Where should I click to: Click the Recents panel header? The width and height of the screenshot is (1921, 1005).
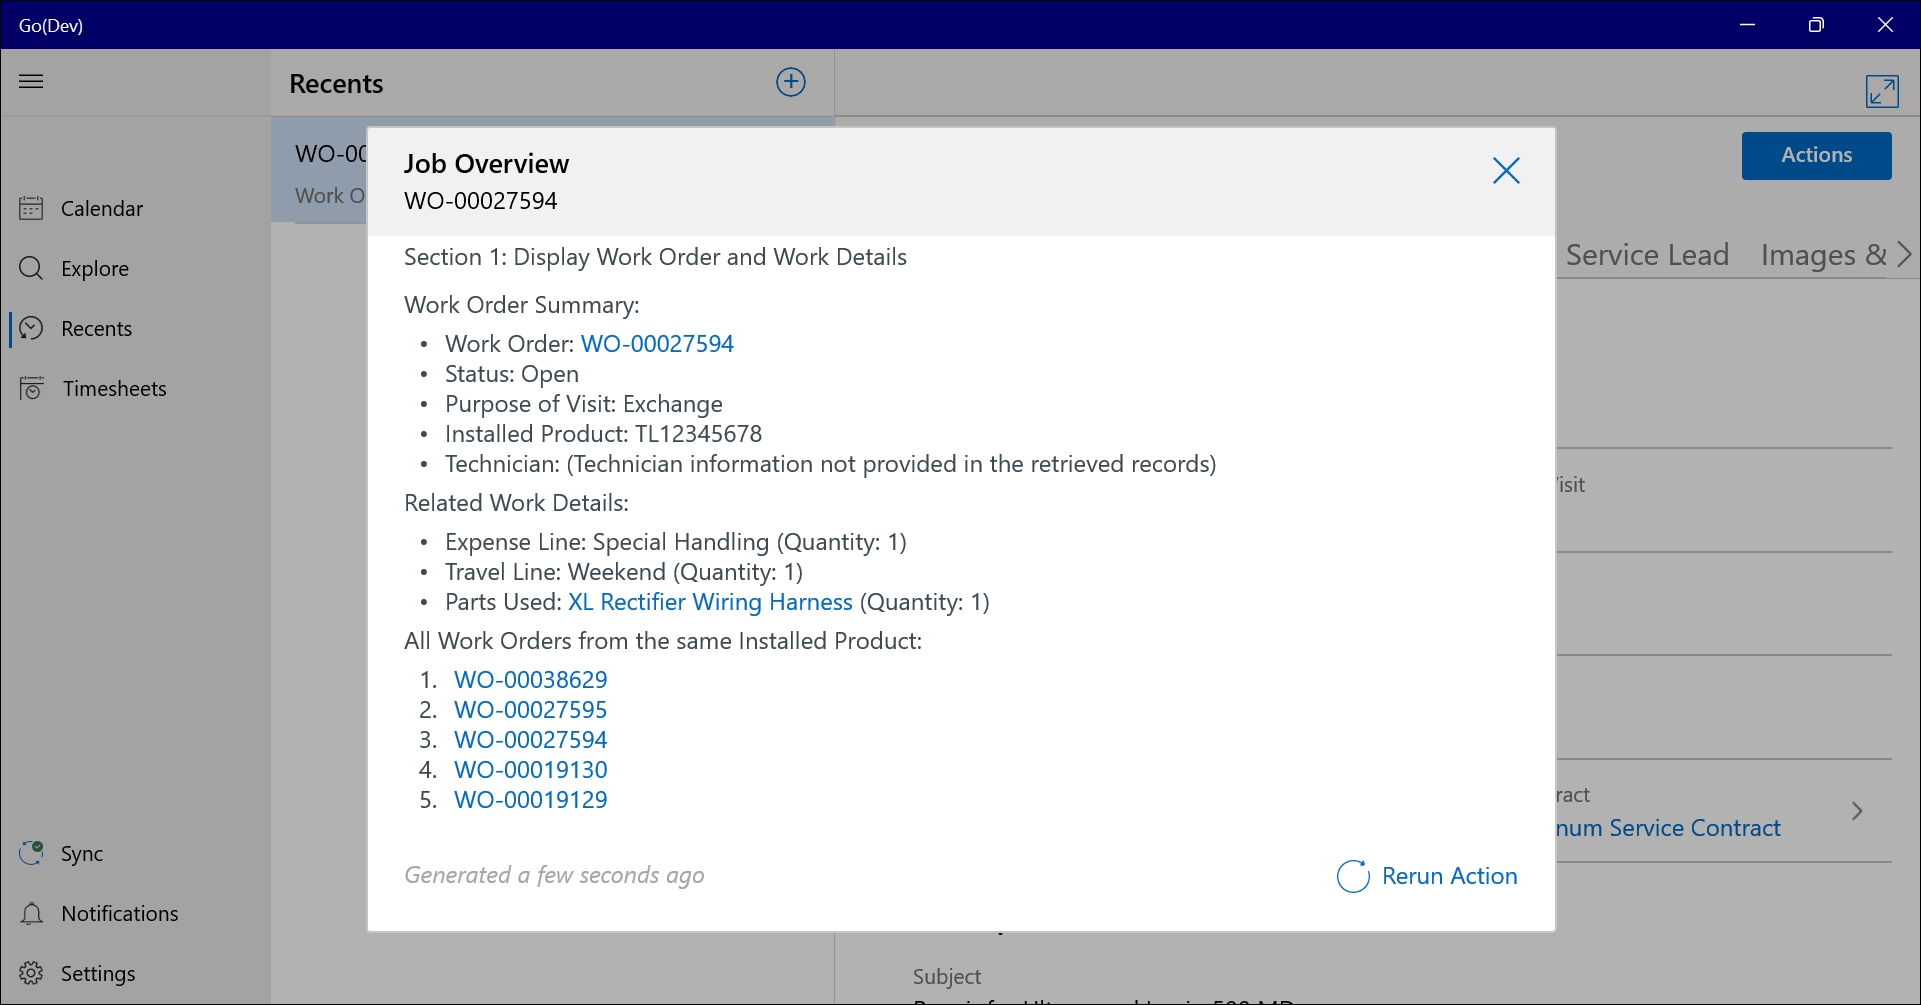(336, 84)
